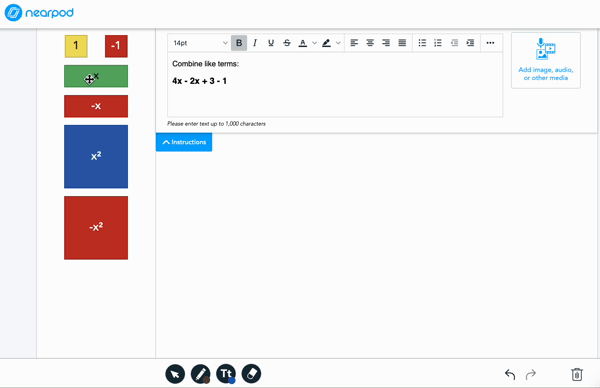The width and height of the screenshot is (600, 388).
Task: Open the more options ellipsis menu
Action: 490,43
